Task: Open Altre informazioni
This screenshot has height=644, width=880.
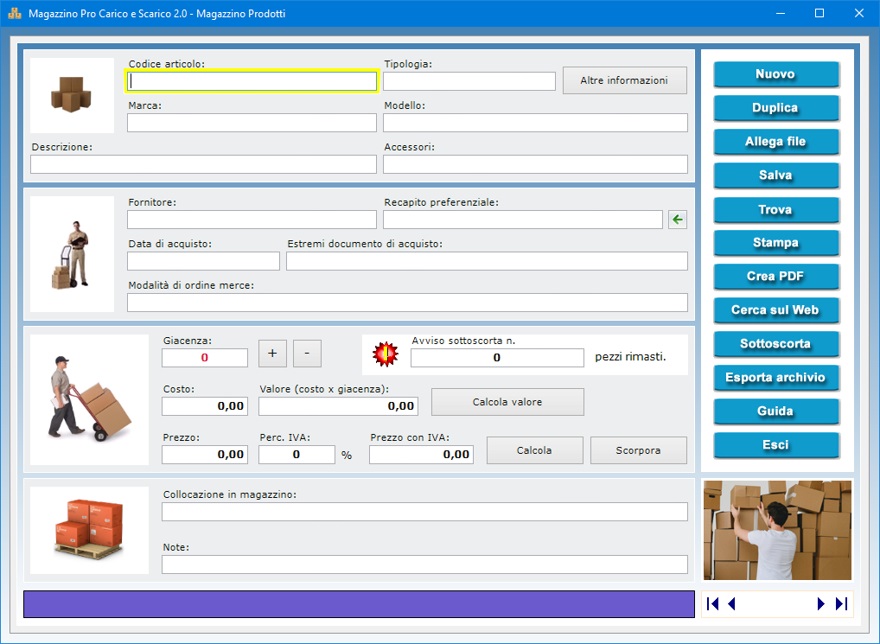Action: 625,80
